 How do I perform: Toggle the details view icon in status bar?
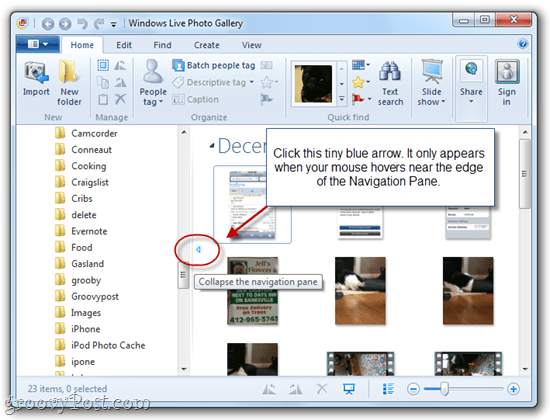[388, 389]
